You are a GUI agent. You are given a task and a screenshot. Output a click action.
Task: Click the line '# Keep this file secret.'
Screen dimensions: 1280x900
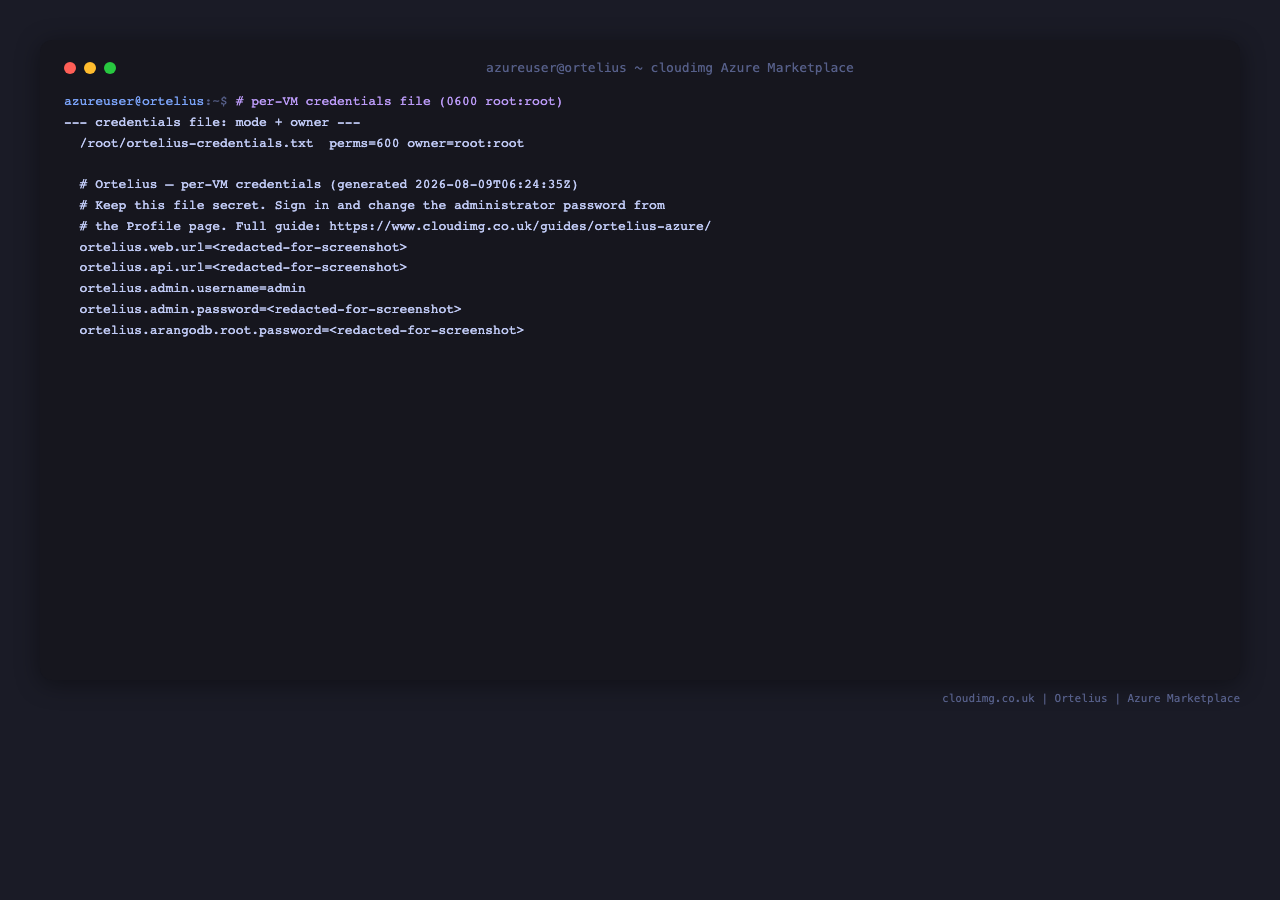372,206
